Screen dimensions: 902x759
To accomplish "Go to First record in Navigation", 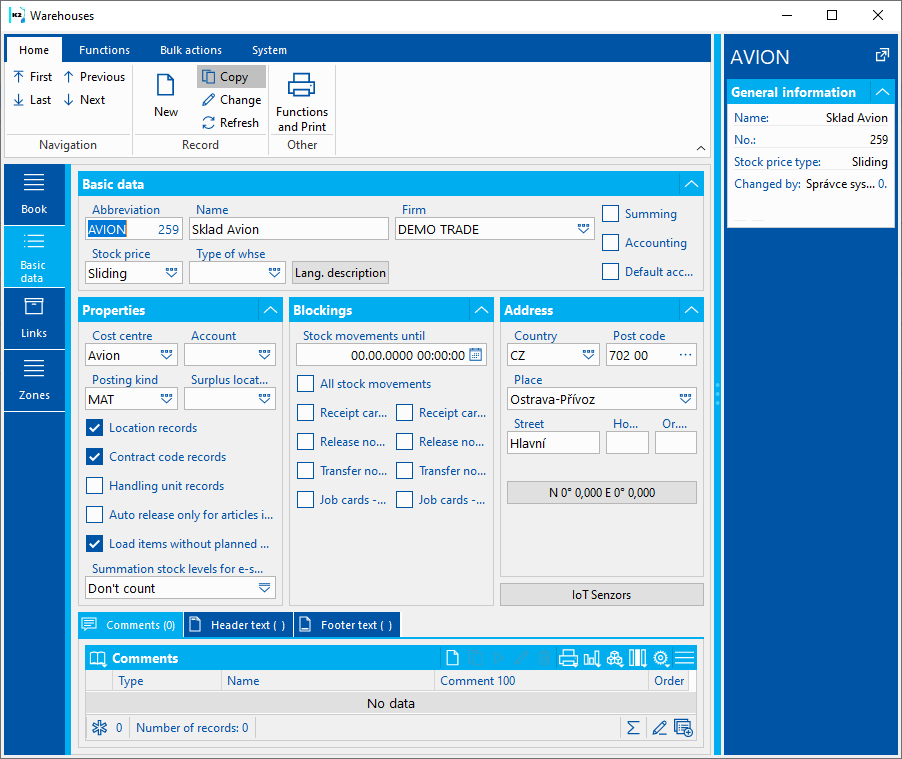I will (33, 77).
